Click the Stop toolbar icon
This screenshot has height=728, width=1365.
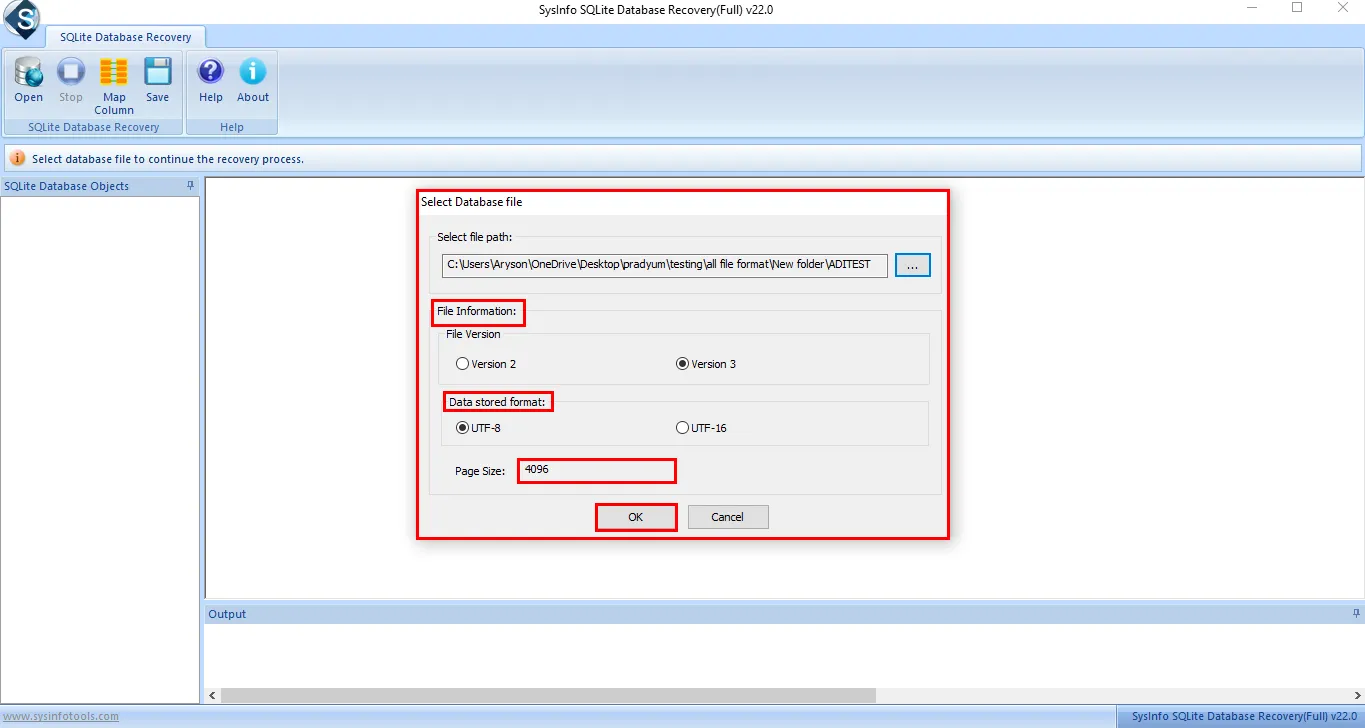(70, 80)
